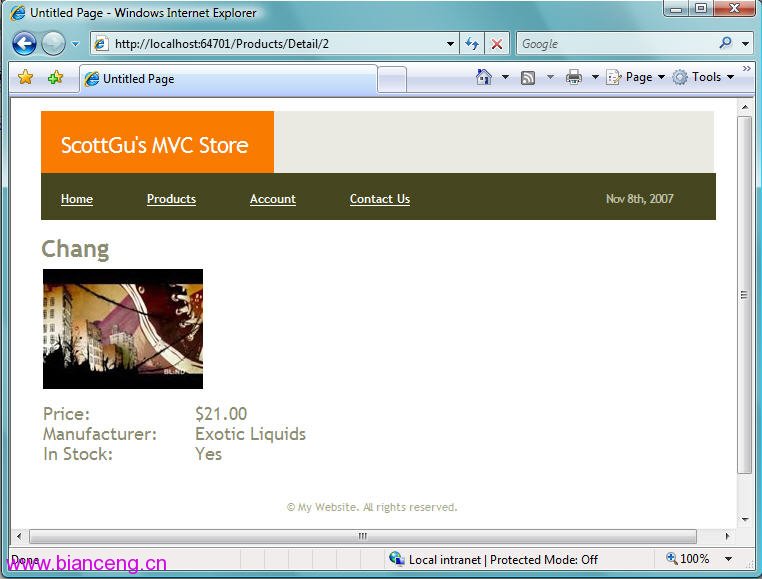This screenshot has width=762, height=579.
Task: Run search with the magnifier icon
Action: 726,43
